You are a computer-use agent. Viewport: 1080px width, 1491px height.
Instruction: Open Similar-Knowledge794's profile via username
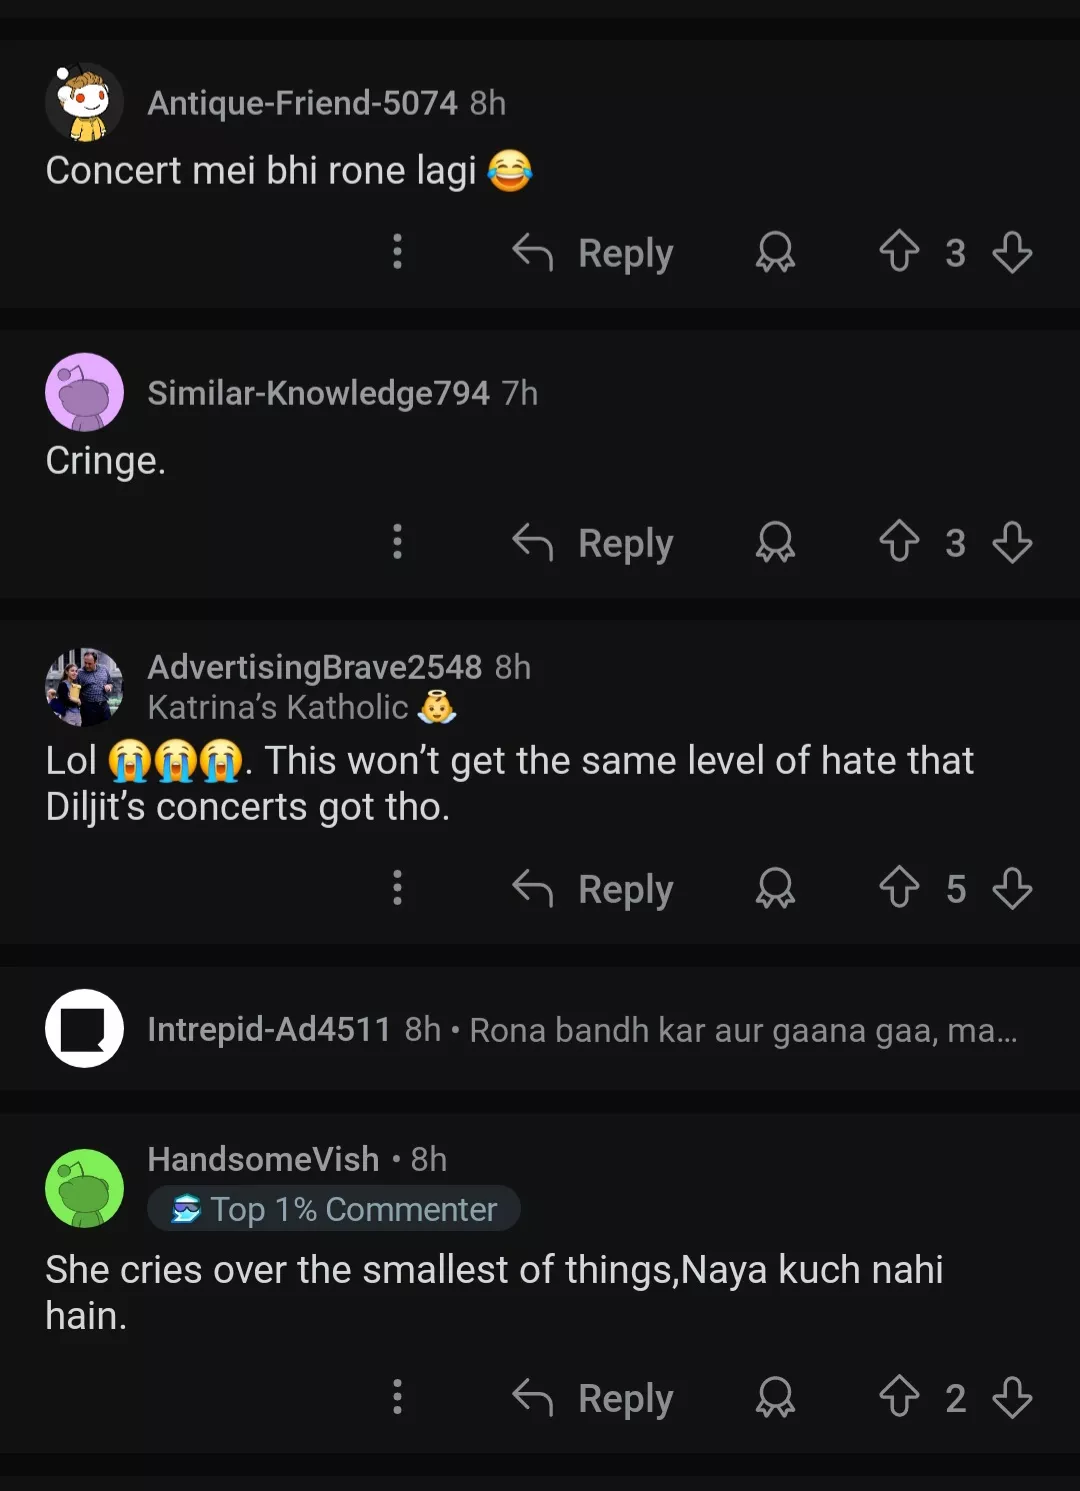(318, 393)
